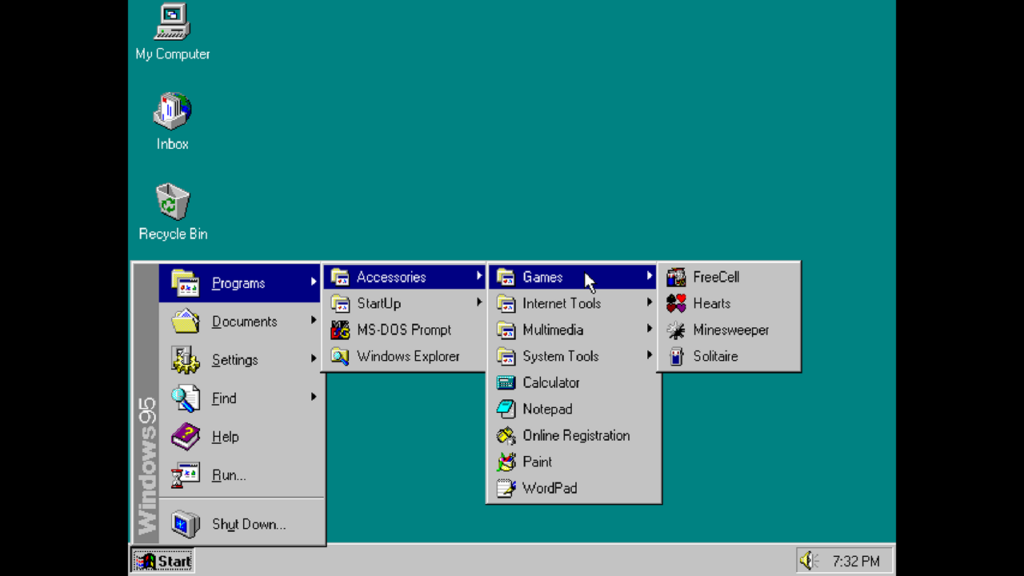
Task: Click the Help book icon
Action: pyautogui.click(x=185, y=436)
